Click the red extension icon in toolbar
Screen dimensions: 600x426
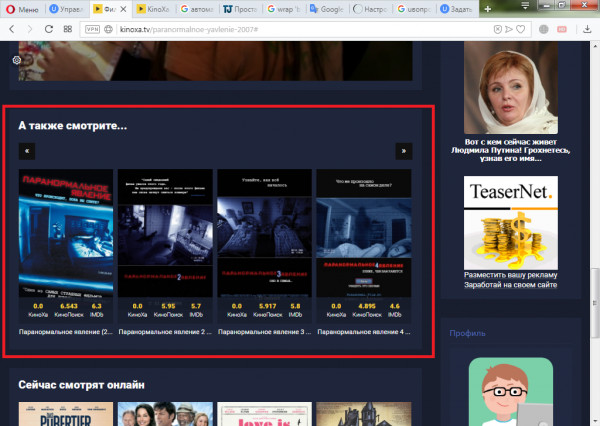[x=562, y=29]
